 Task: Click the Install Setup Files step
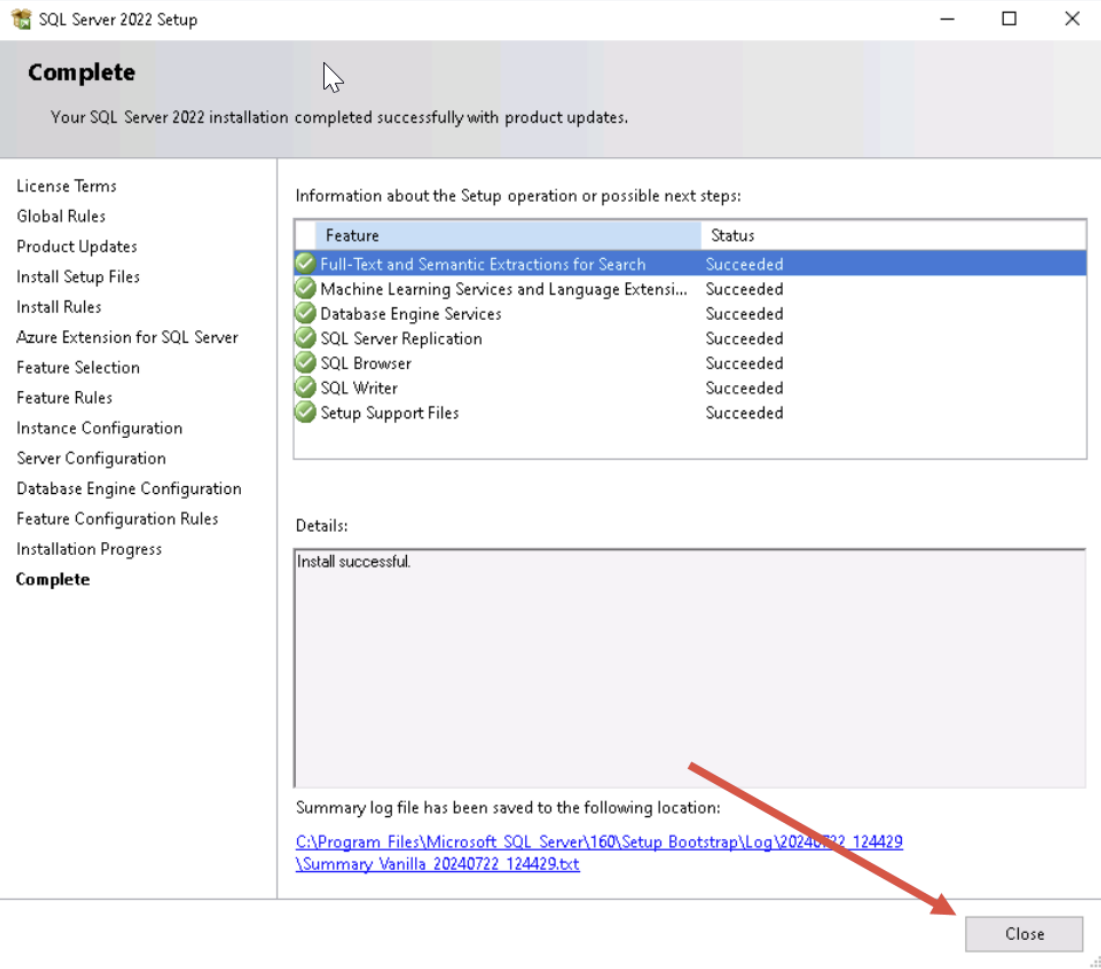[x=78, y=277]
